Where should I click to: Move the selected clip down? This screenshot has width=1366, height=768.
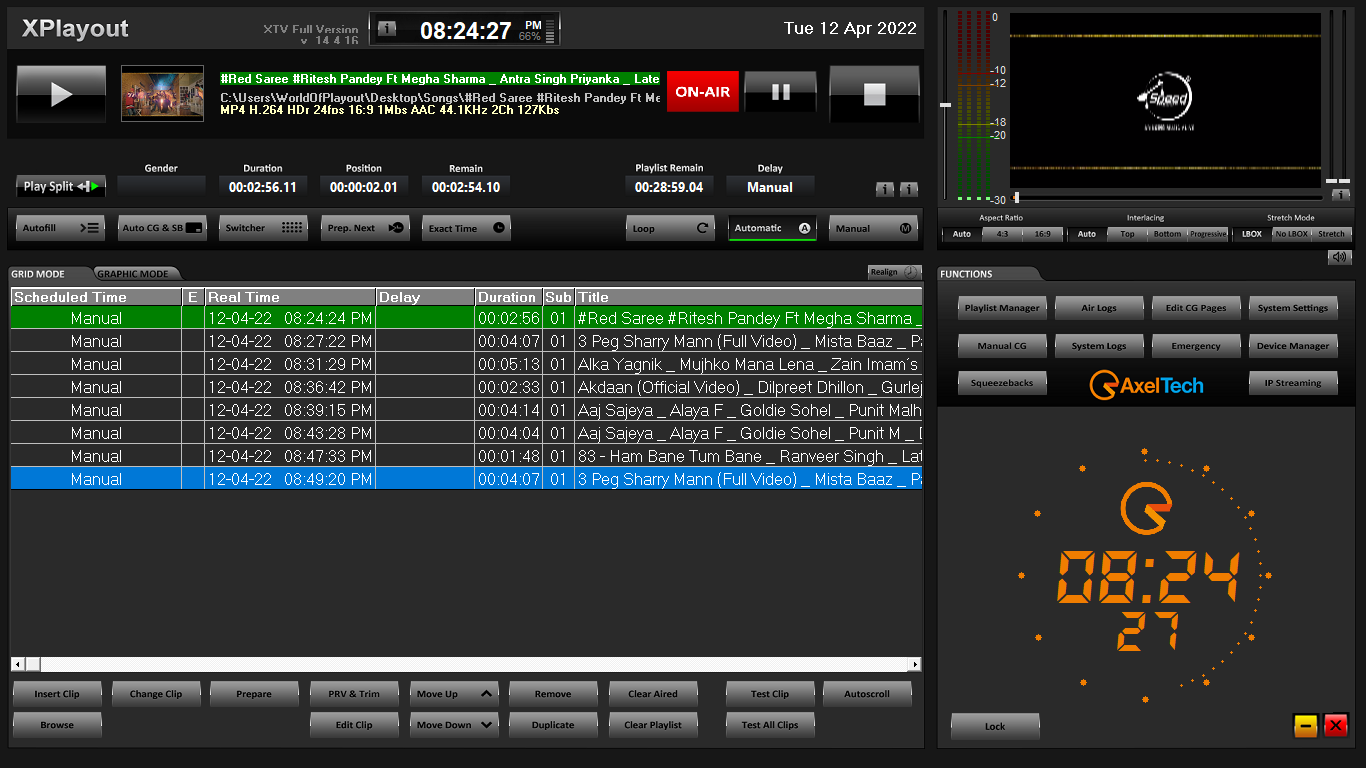(x=454, y=725)
